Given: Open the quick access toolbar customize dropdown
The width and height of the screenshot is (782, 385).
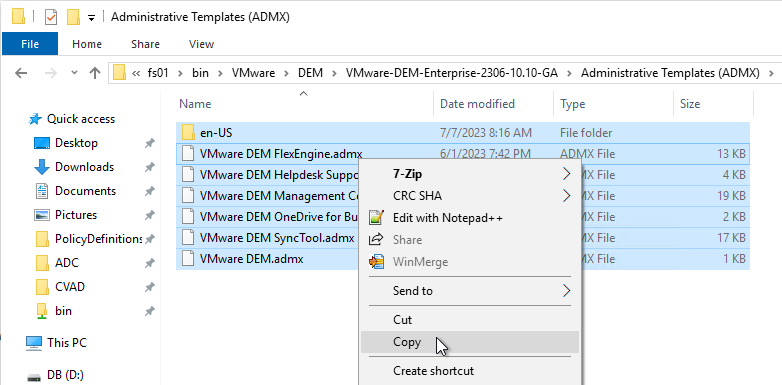Looking at the screenshot, I should (91, 18).
